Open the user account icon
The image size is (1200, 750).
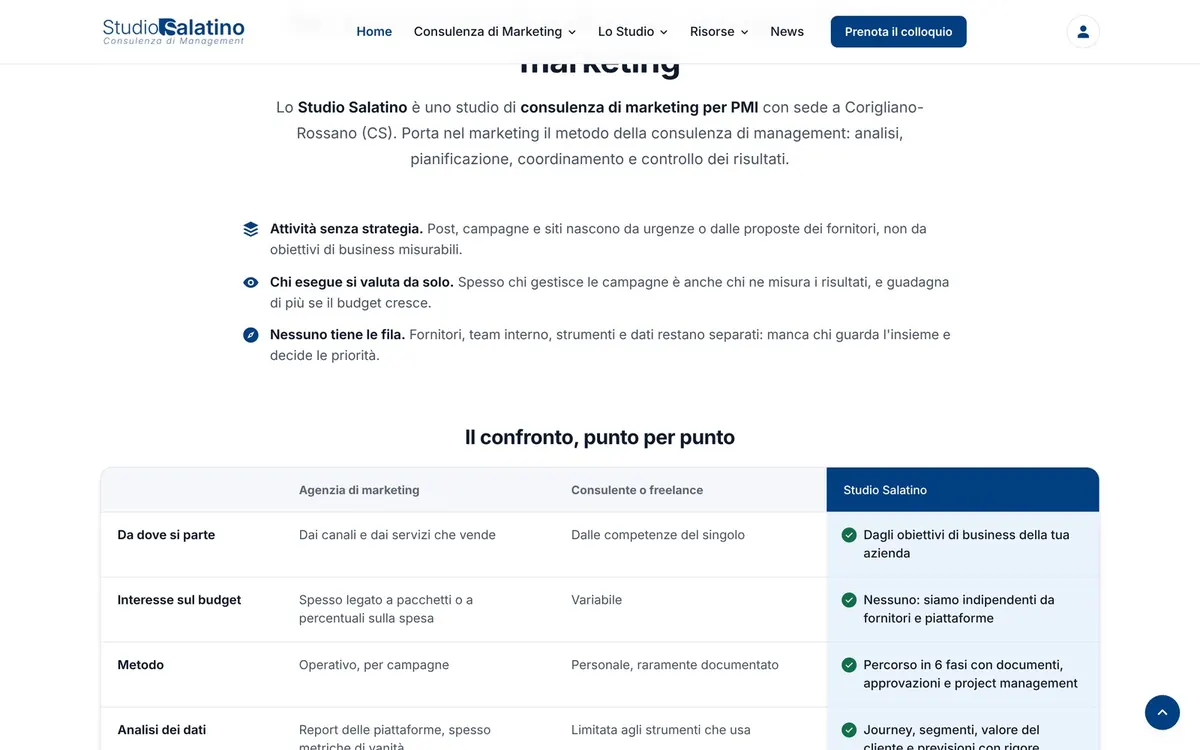(1083, 32)
